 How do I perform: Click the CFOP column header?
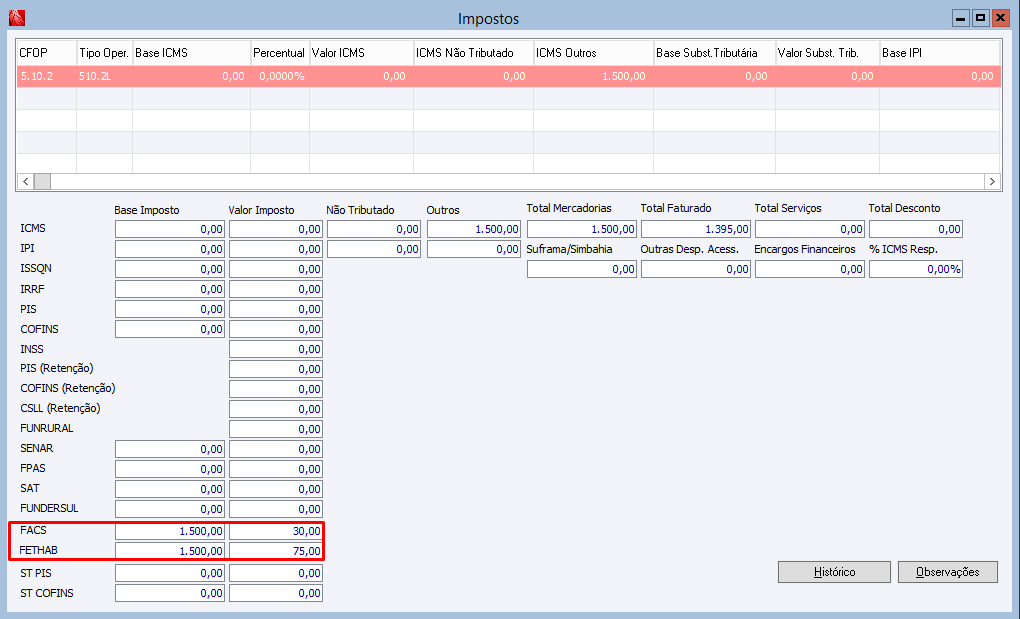[47, 53]
